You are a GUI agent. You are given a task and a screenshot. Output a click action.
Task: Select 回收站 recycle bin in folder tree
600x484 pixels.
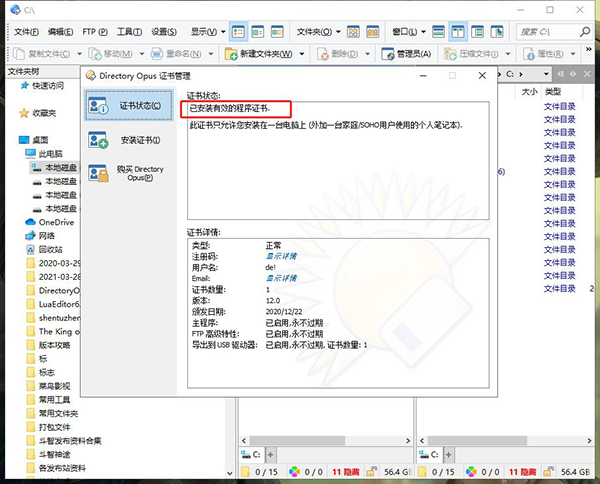coord(50,249)
